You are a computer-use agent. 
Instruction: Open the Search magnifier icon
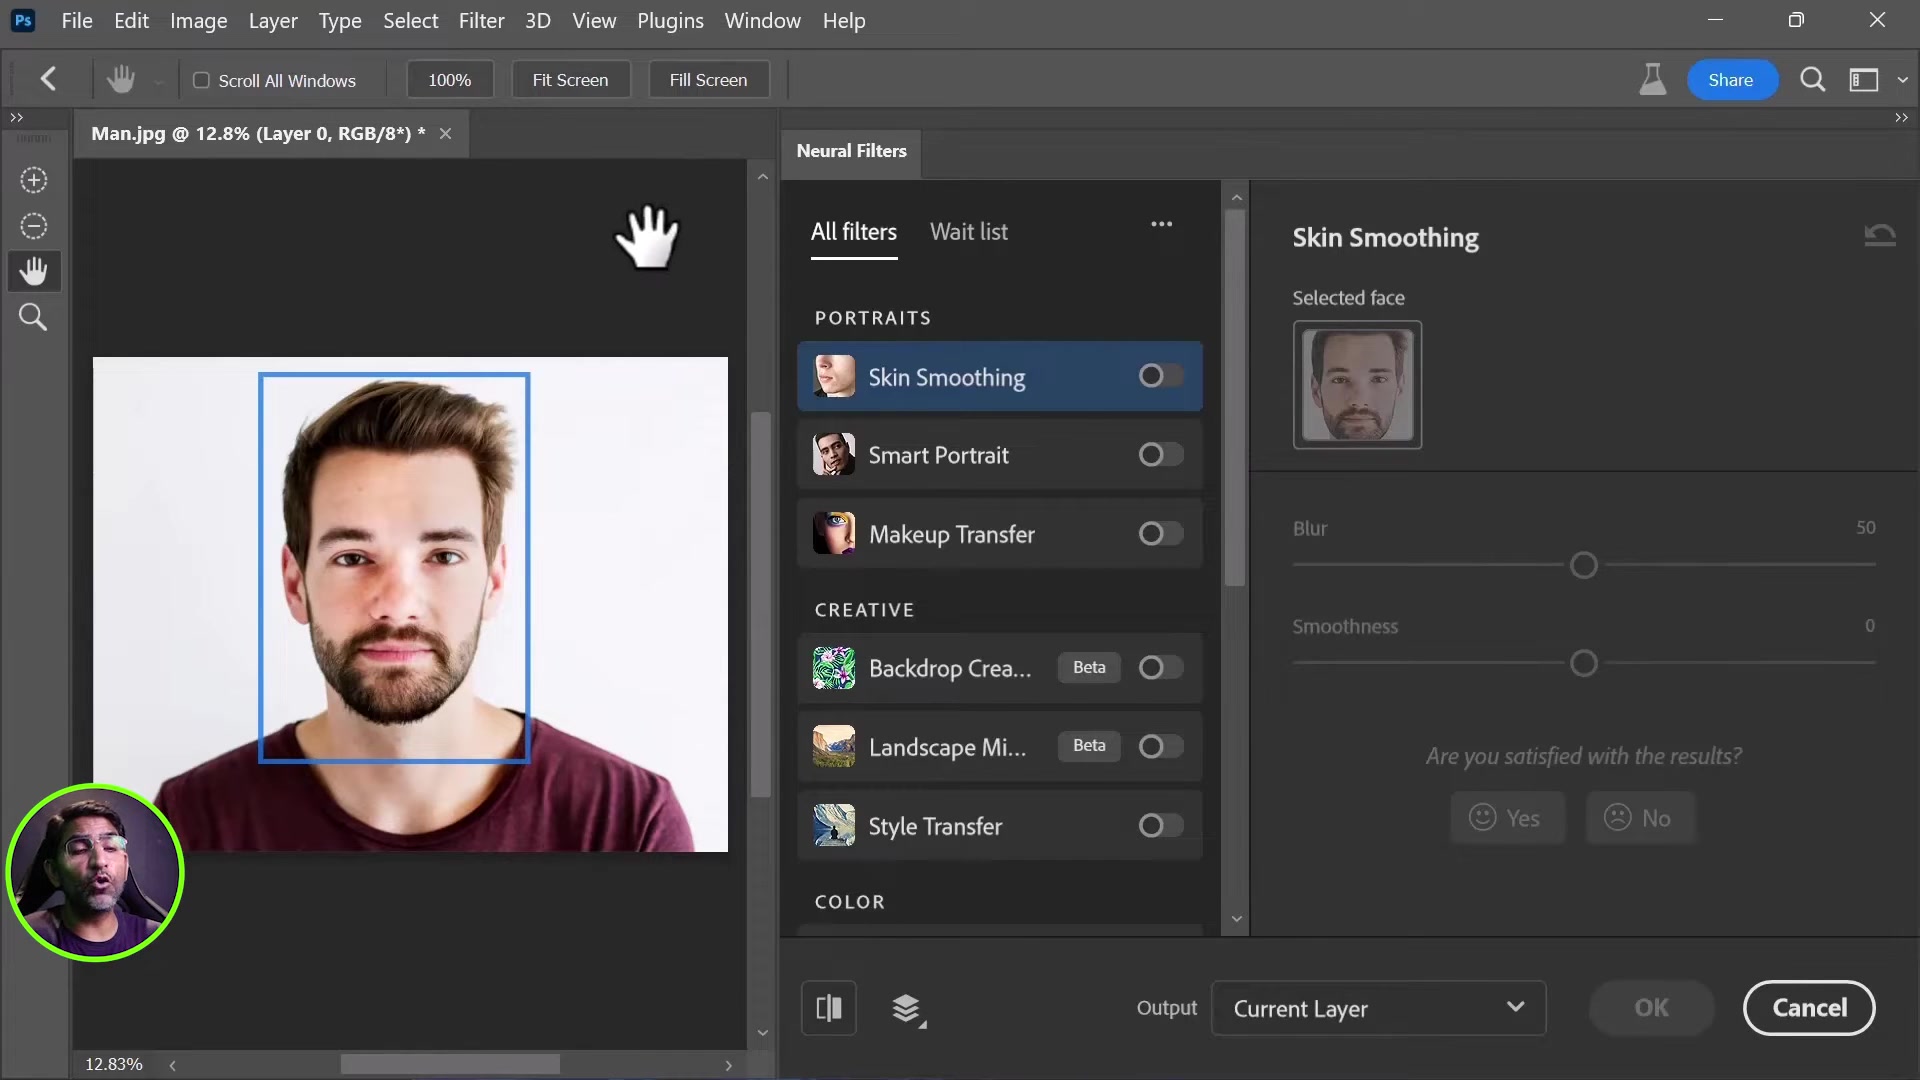point(1812,79)
